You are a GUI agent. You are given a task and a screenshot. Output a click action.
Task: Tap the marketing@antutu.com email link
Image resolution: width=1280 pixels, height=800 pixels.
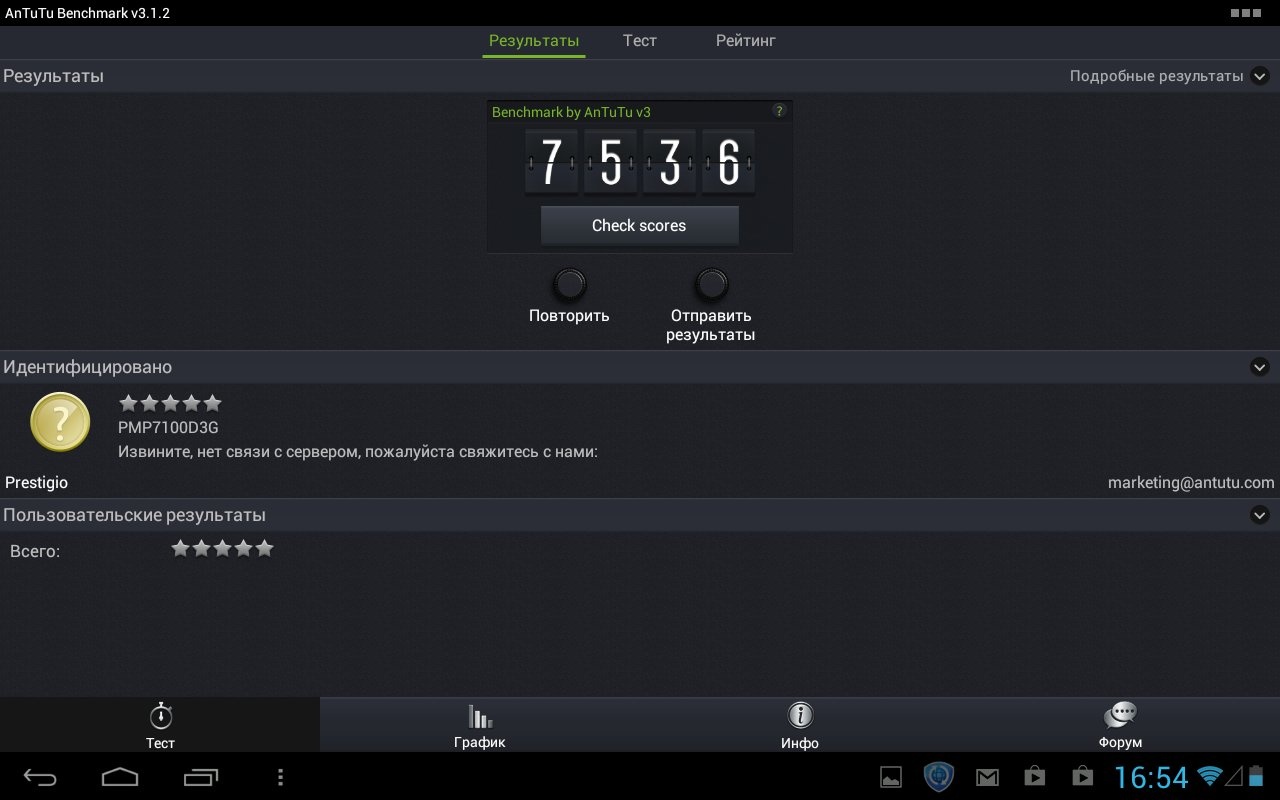[1190, 482]
